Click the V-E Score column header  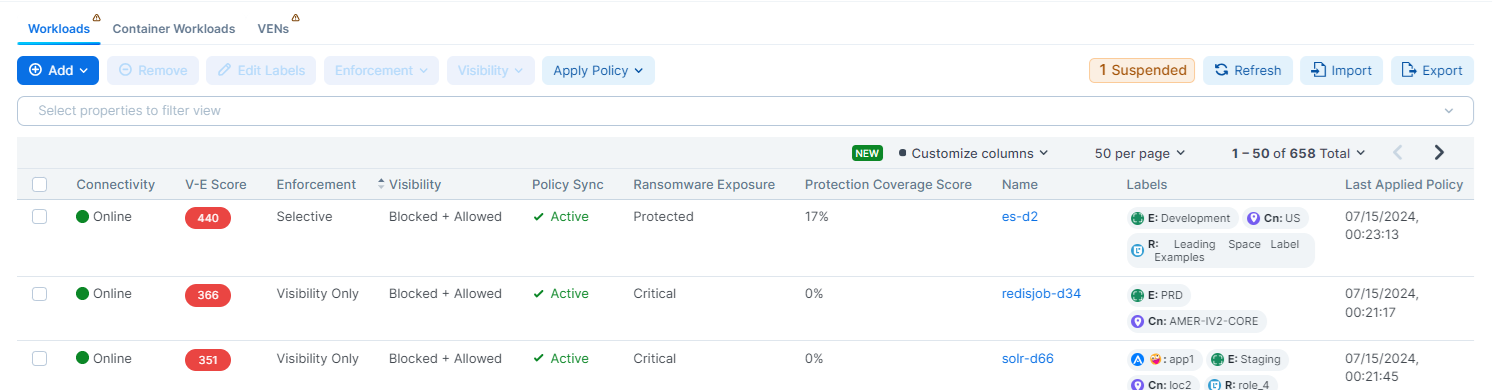click(x=216, y=184)
